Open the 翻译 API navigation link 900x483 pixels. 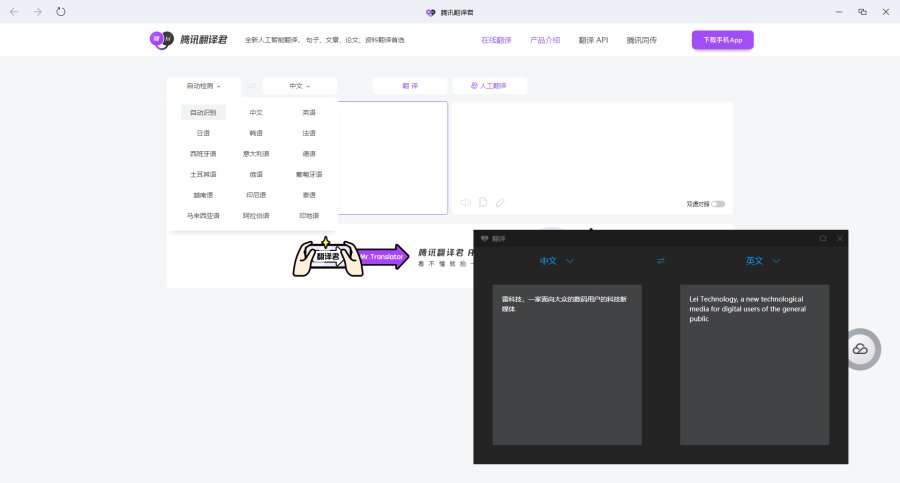593,40
